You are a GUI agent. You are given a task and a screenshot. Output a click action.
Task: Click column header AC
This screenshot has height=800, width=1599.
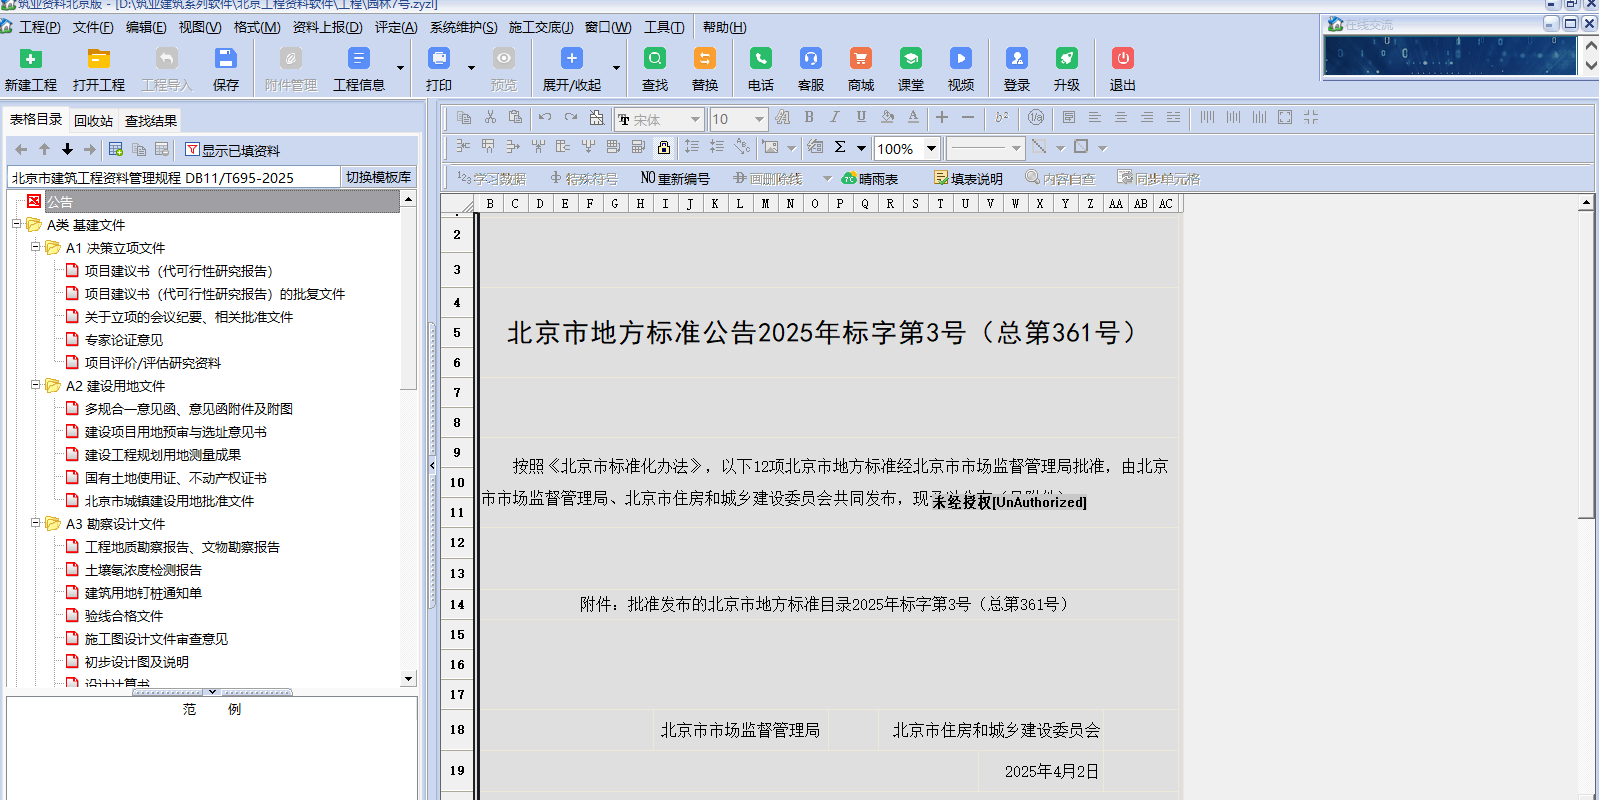pos(1166,204)
